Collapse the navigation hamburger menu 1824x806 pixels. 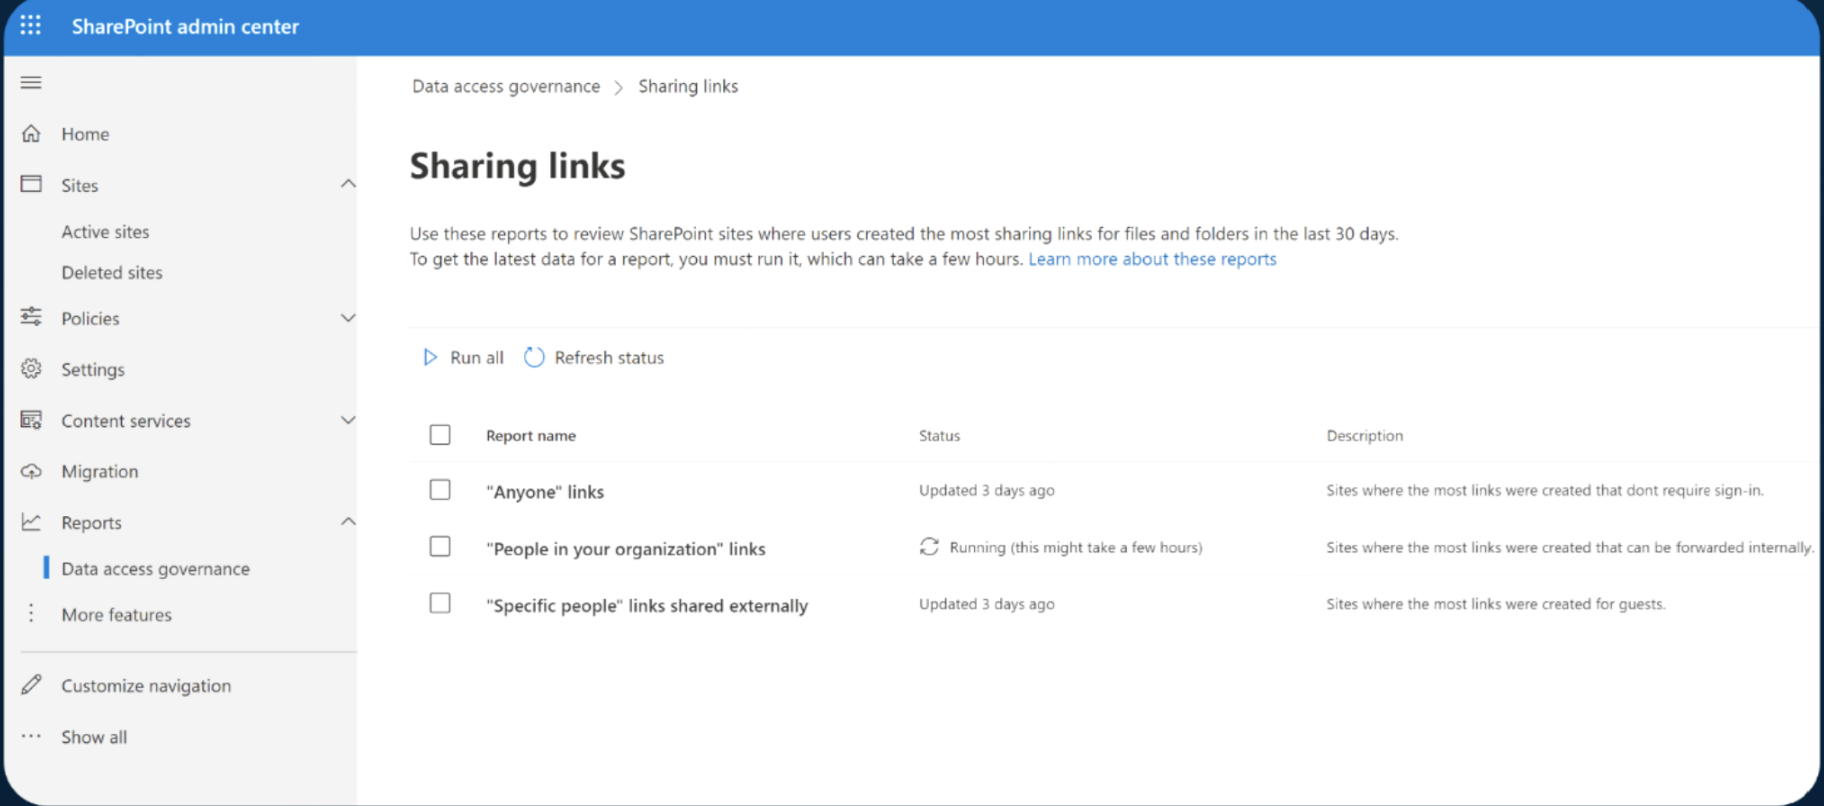coord(31,82)
